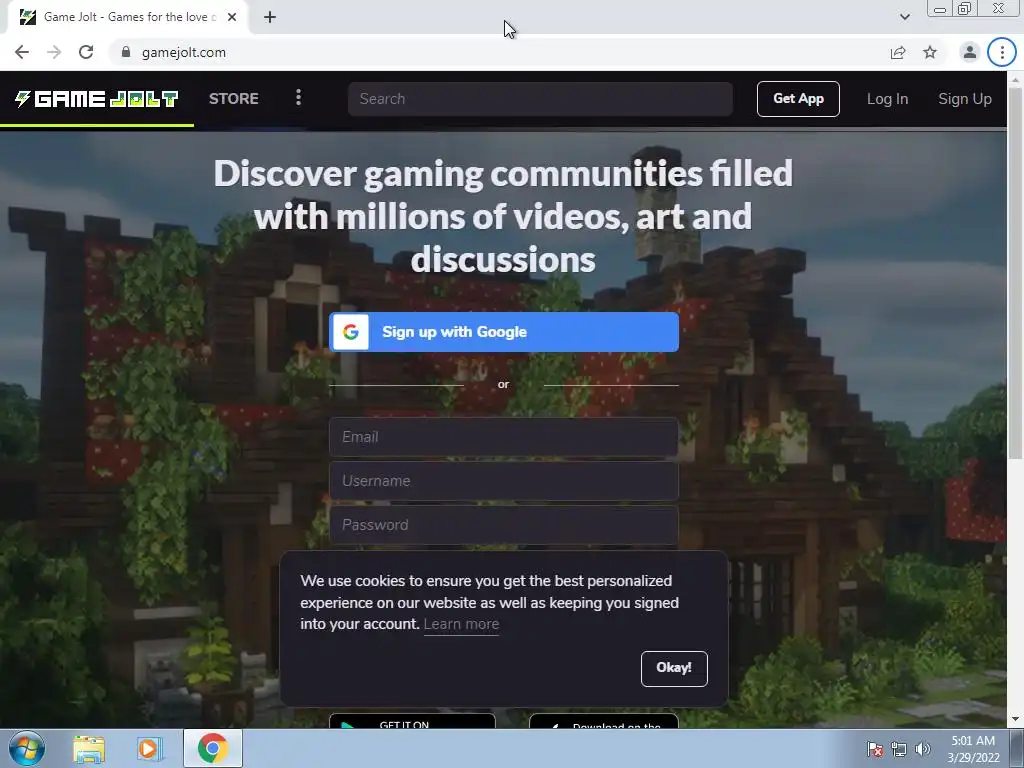Close the Game Jolt tab

(232, 17)
